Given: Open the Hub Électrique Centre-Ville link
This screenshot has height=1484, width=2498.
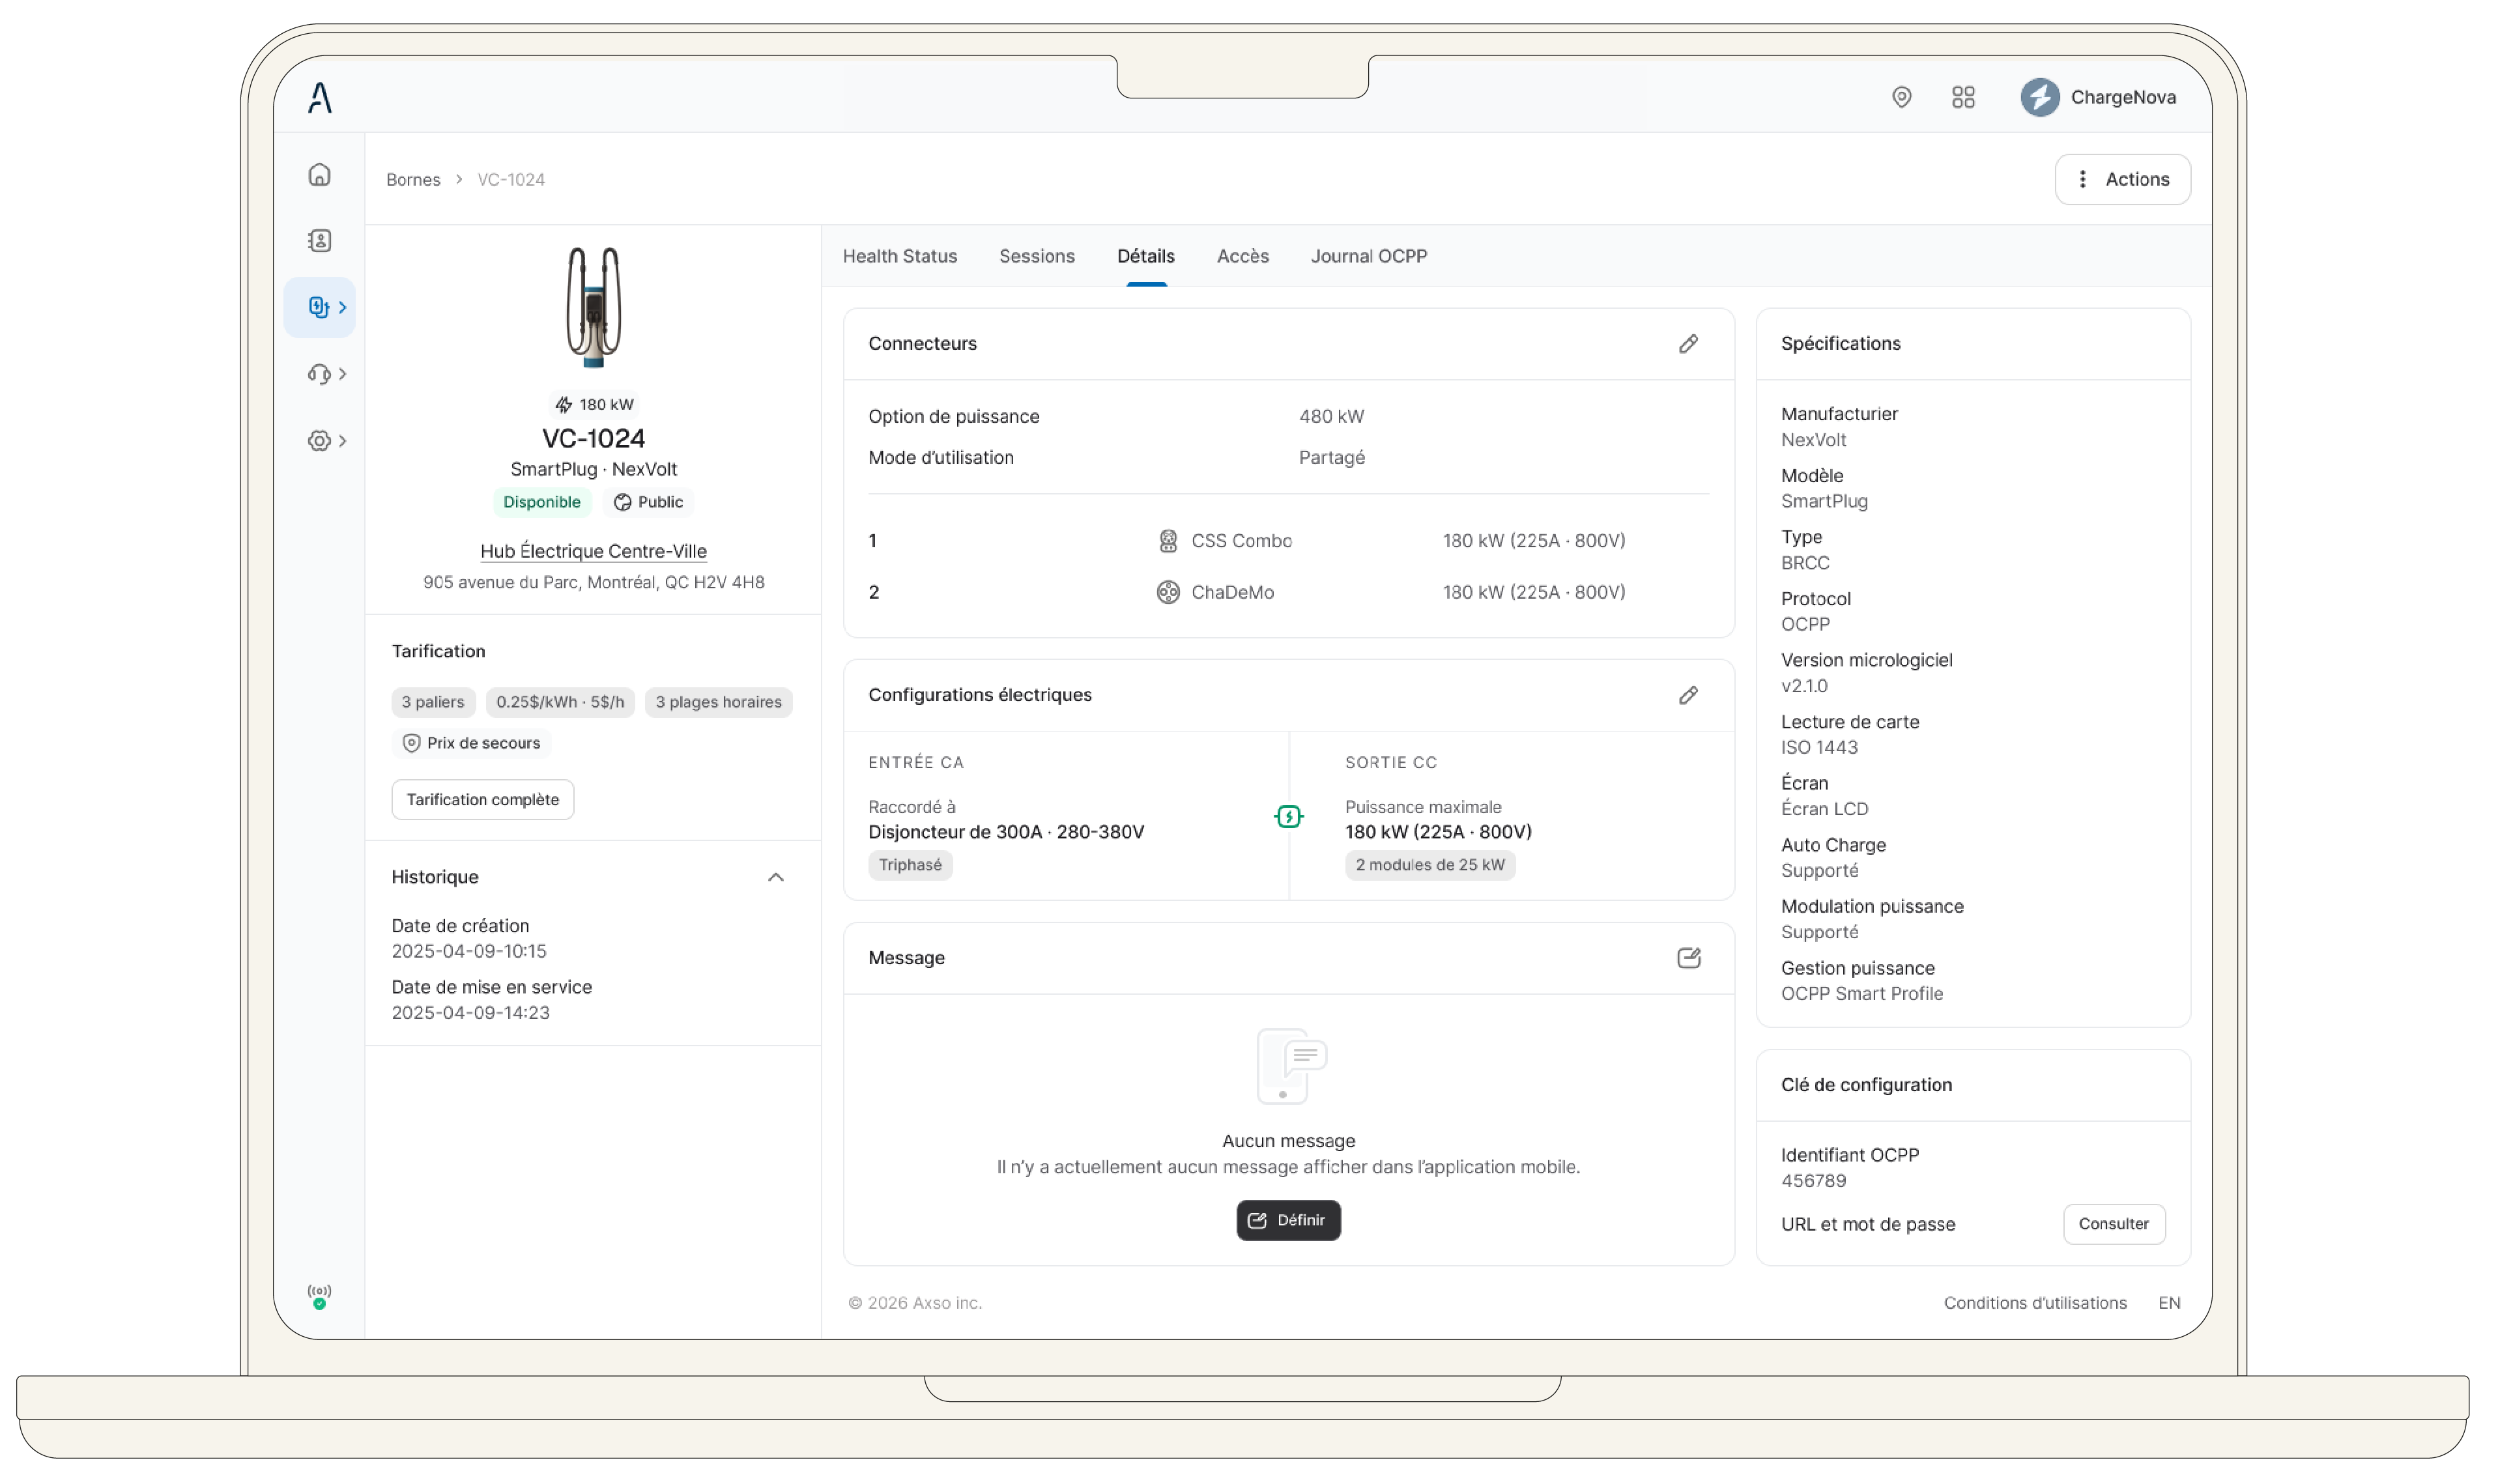Looking at the screenshot, I should click(593, 551).
